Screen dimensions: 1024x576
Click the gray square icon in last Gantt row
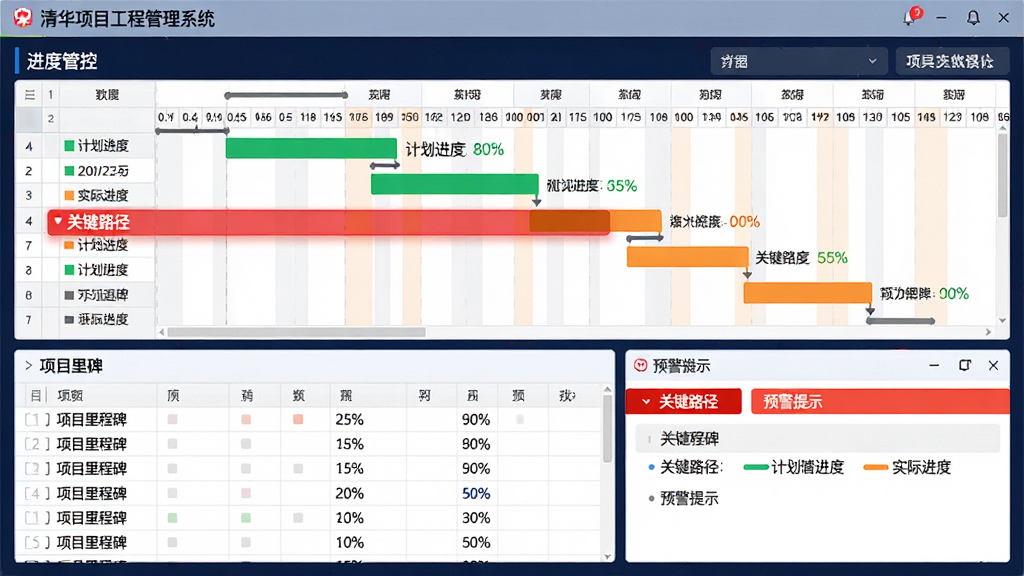point(69,319)
